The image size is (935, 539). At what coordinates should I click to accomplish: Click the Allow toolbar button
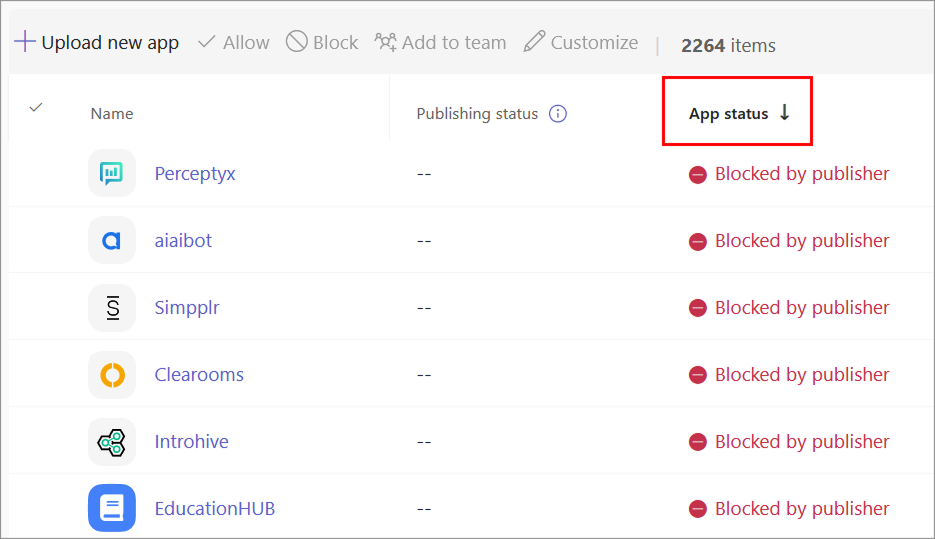point(234,43)
